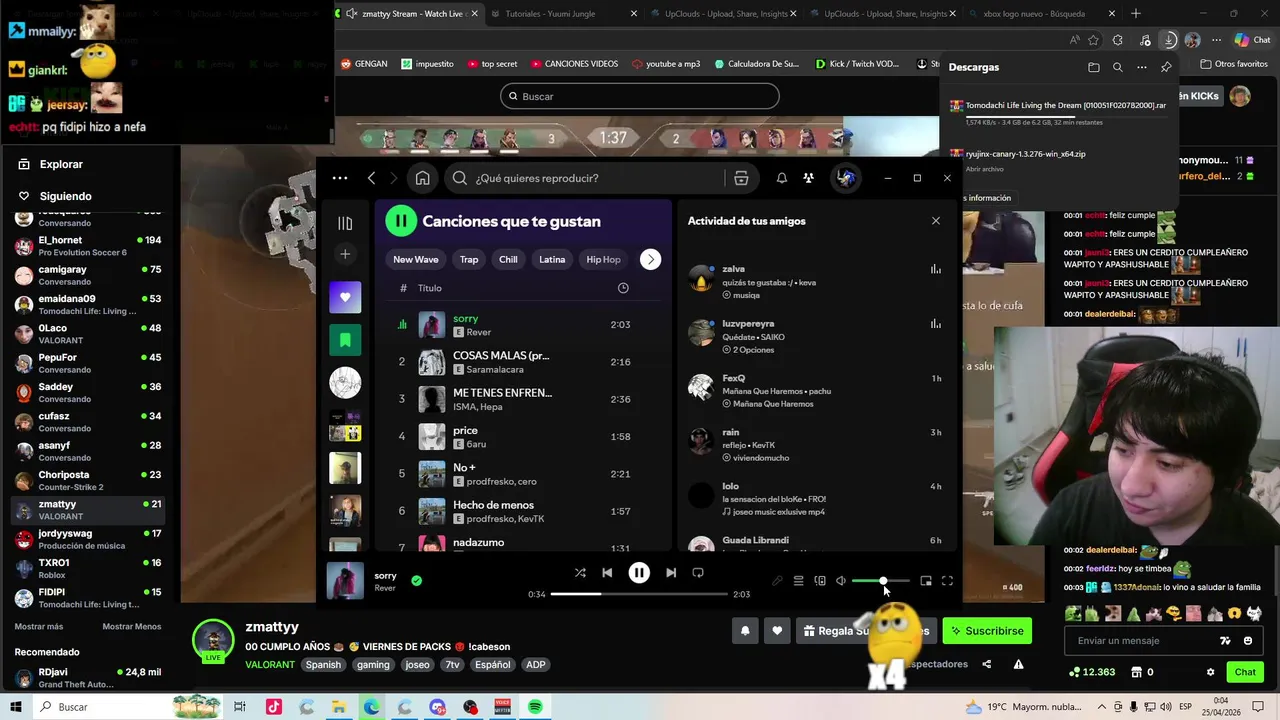Screen dimensions: 1280x720
Task: Click the Spanish stream tag
Action: pyautogui.click(x=323, y=665)
